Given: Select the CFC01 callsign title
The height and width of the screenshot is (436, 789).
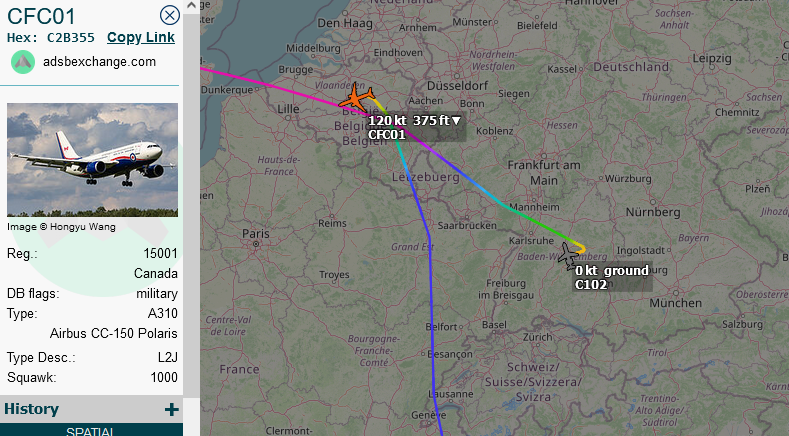Looking at the screenshot, I should tap(41, 16).
